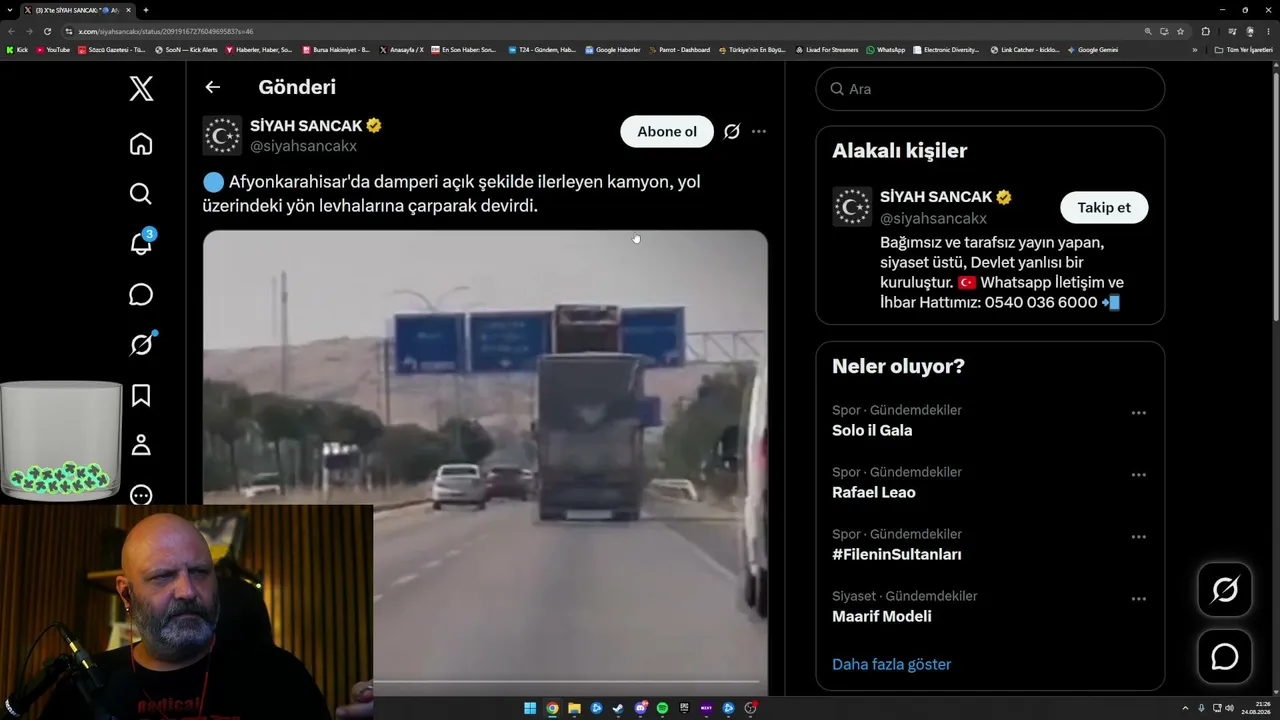Select the SİYAH SANCAK X tab
1280x720 pixels.
tap(77, 10)
